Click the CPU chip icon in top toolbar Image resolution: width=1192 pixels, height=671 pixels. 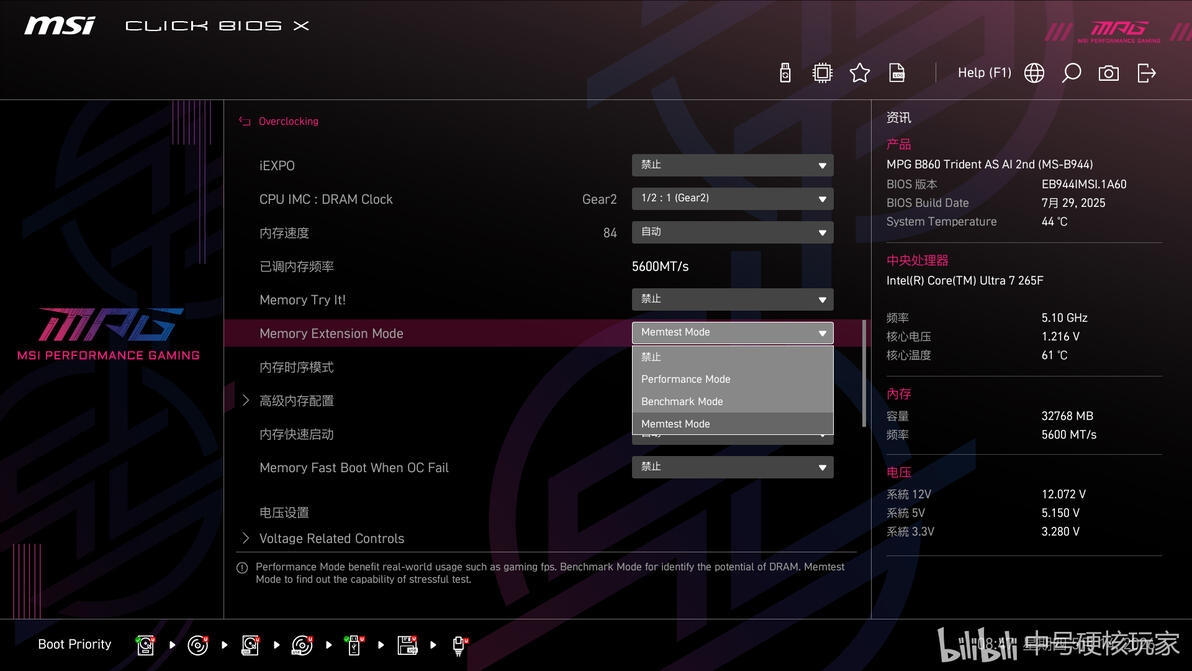(x=822, y=73)
